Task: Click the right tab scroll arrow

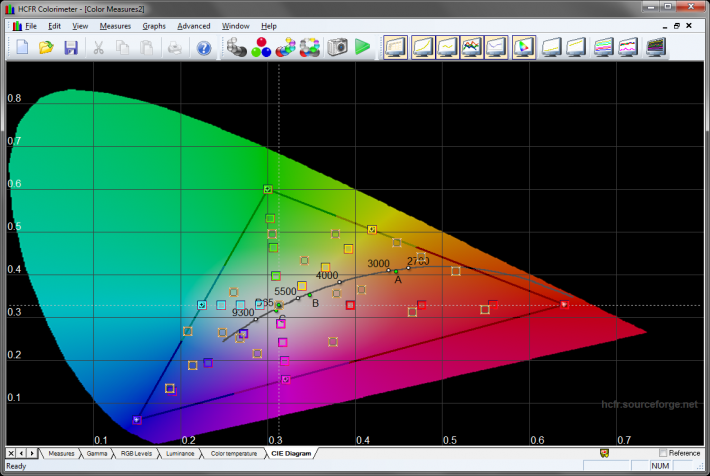Action: point(32,453)
